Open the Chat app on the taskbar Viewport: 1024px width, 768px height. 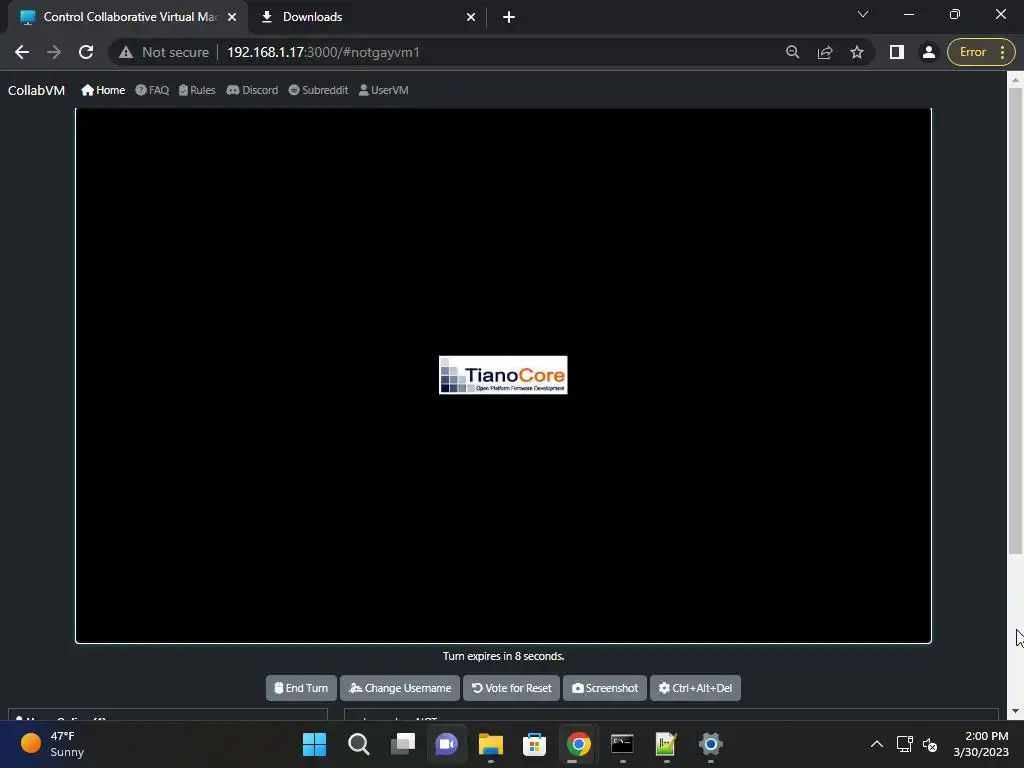coord(447,744)
